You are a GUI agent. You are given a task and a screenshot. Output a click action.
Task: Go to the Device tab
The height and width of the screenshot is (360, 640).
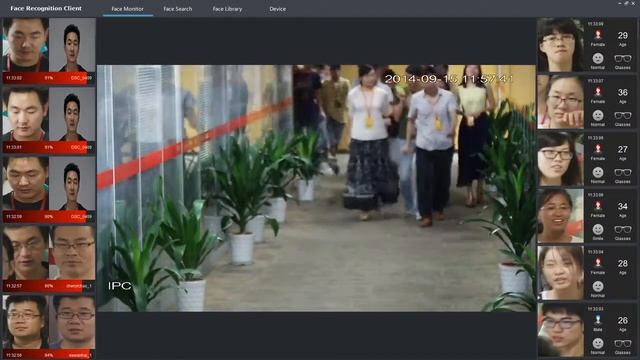[x=278, y=9]
